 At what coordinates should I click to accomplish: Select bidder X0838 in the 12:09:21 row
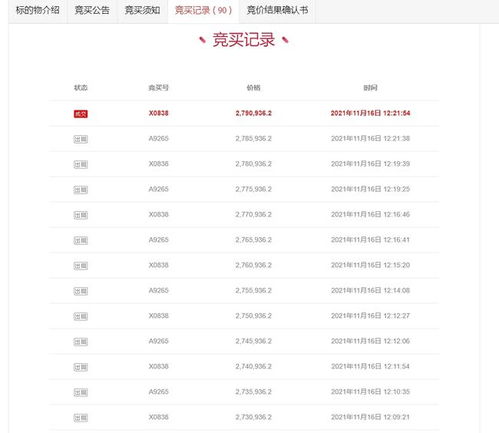coord(159,417)
